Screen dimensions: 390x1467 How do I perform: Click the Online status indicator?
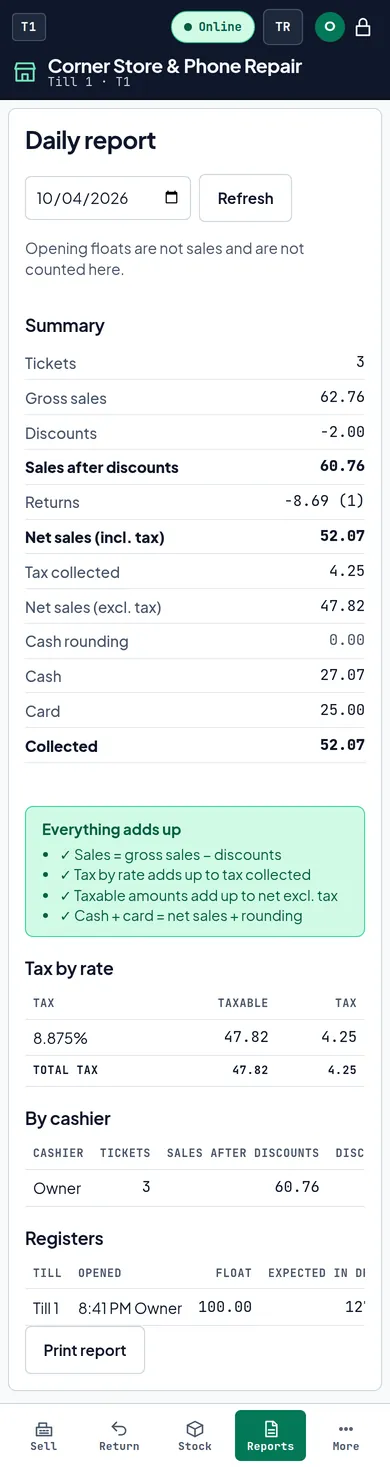tap(213, 27)
